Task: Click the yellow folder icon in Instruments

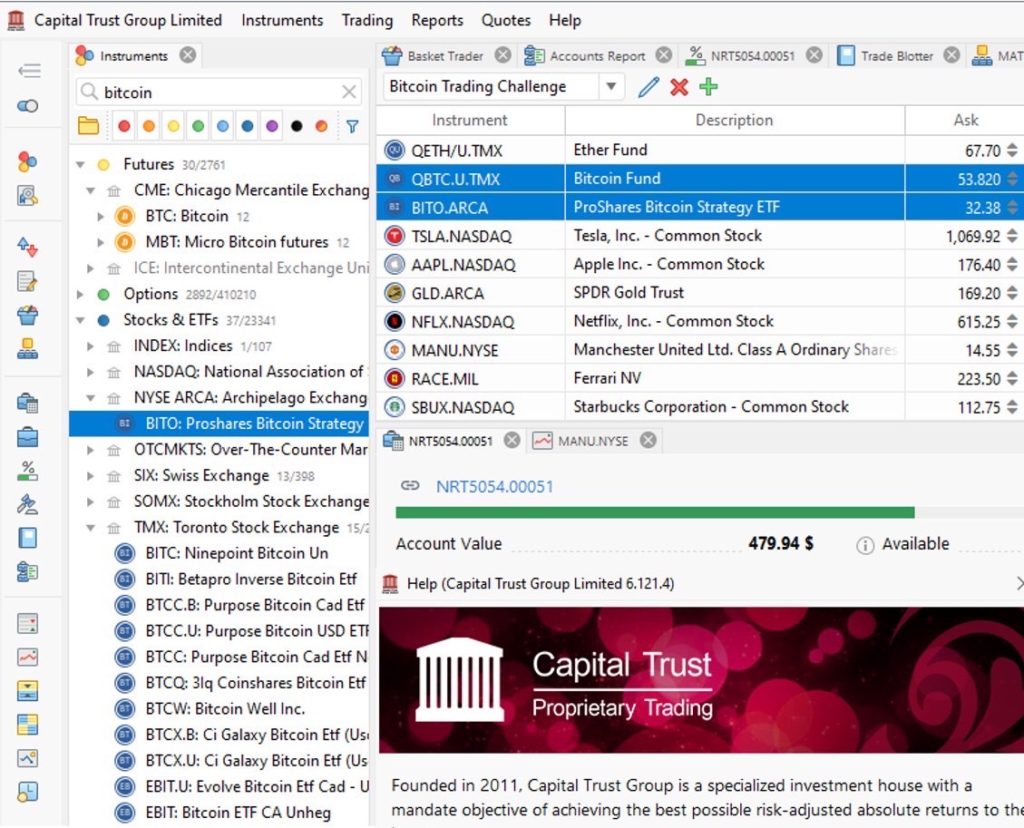Action: click(x=89, y=127)
